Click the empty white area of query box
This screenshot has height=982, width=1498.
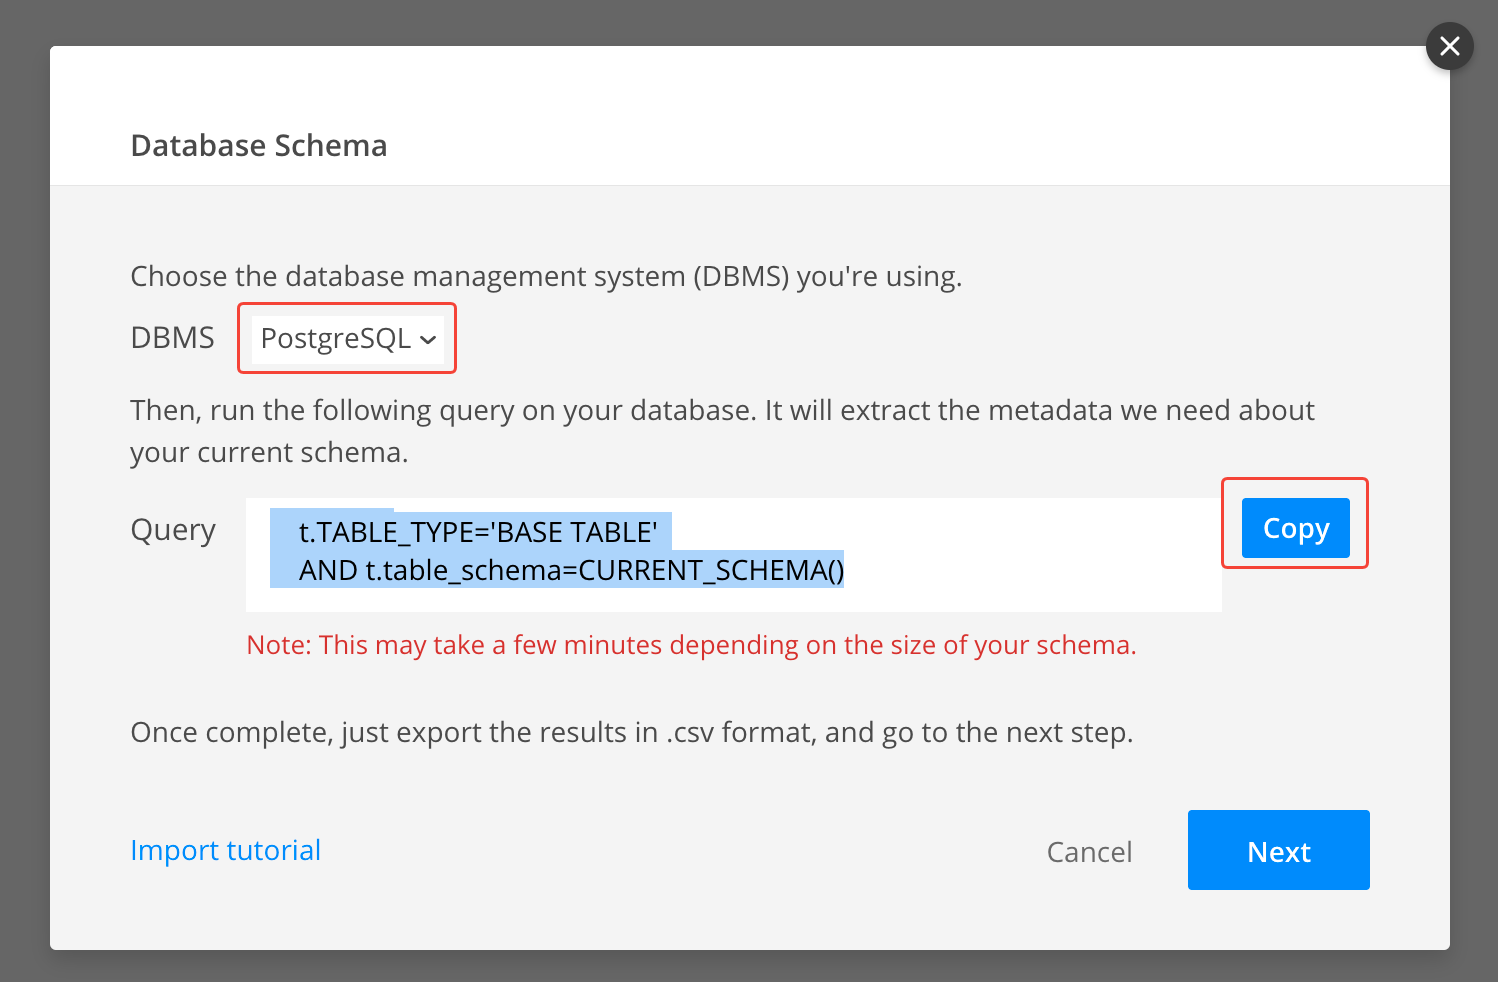[1030, 555]
